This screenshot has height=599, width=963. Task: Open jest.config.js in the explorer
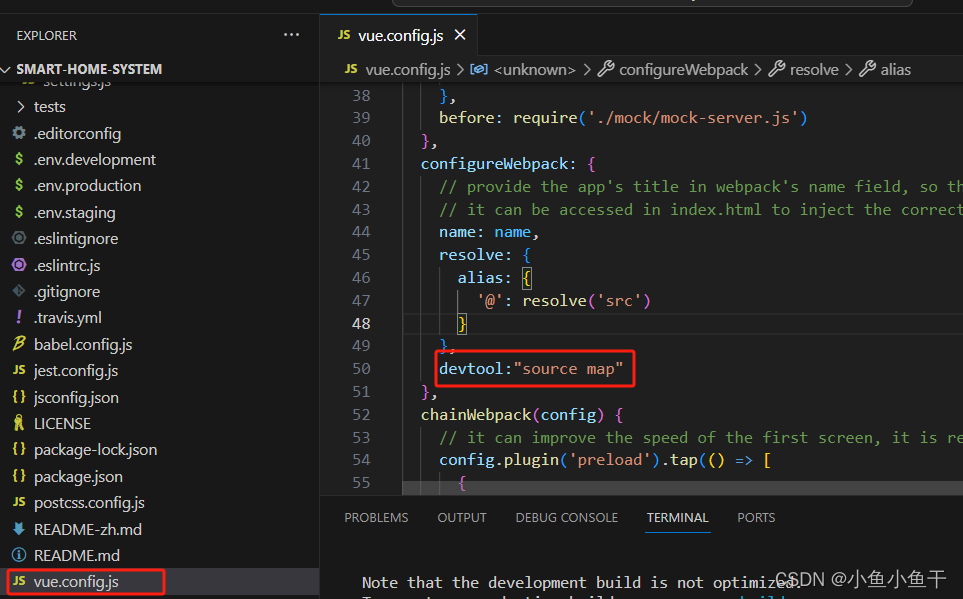click(76, 370)
